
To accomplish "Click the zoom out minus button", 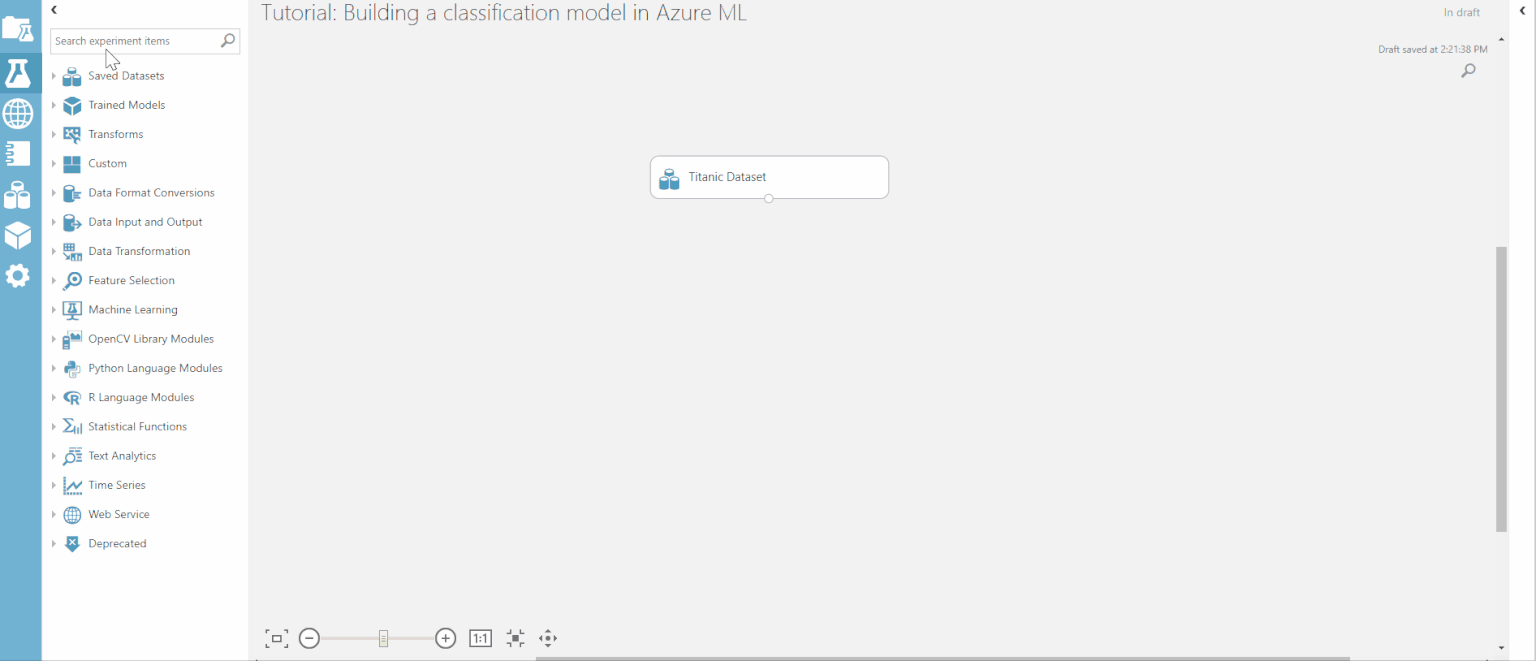I will tap(309, 638).
